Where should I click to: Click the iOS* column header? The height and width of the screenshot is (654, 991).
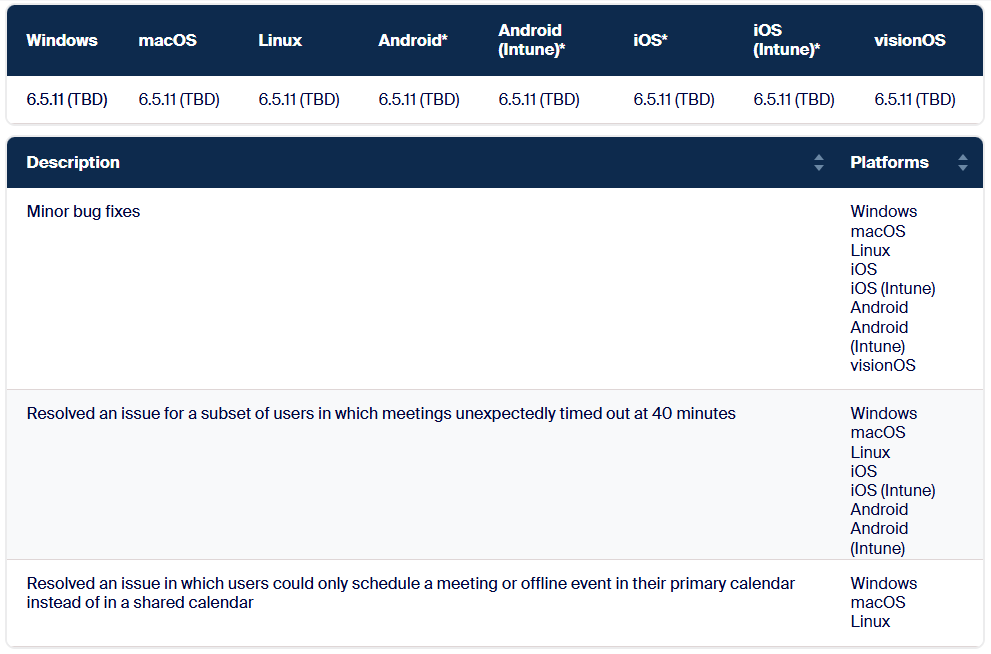coord(650,41)
